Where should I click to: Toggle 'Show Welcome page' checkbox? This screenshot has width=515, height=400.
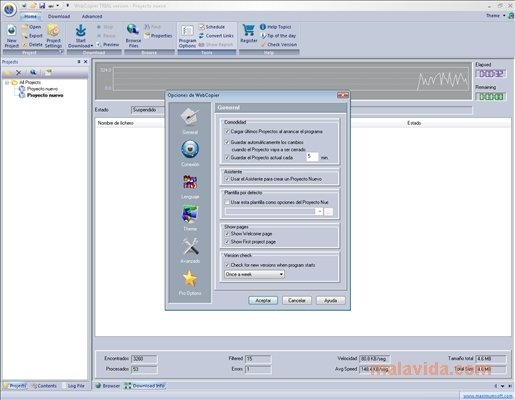click(x=227, y=234)
